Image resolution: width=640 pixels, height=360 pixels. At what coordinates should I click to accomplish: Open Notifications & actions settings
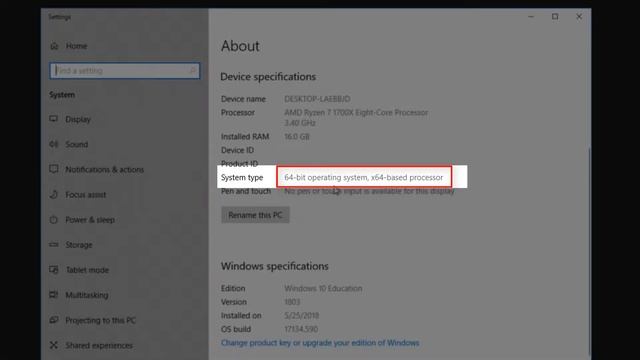coord(104,169)
